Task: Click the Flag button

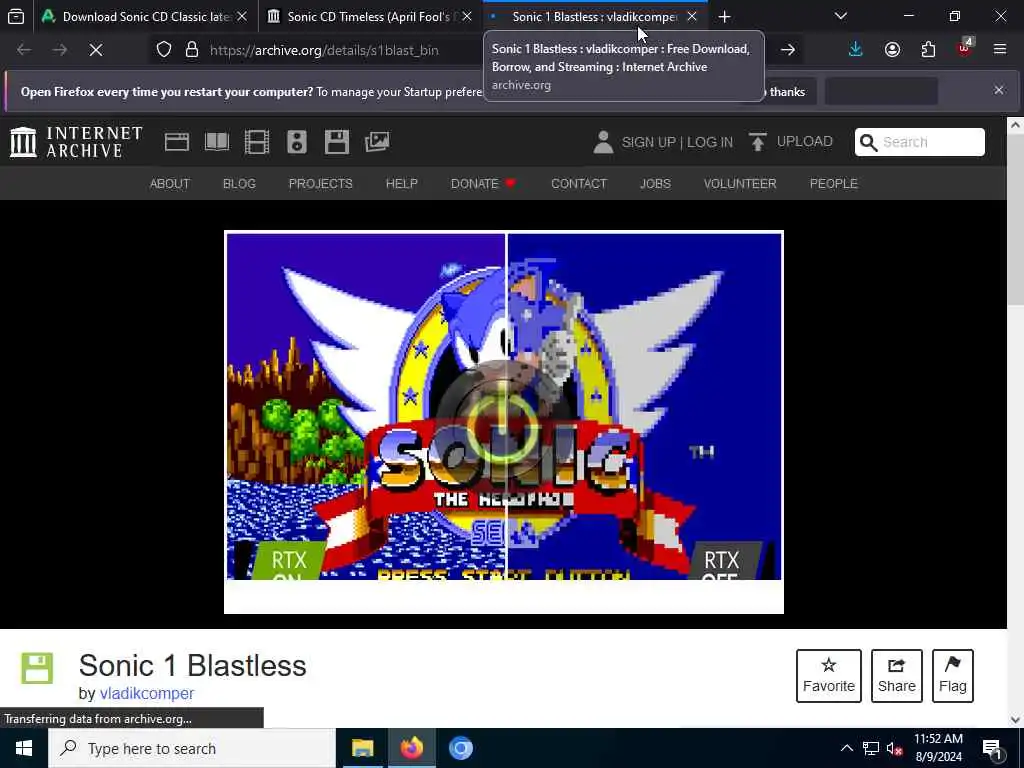Action: point(953,676)
